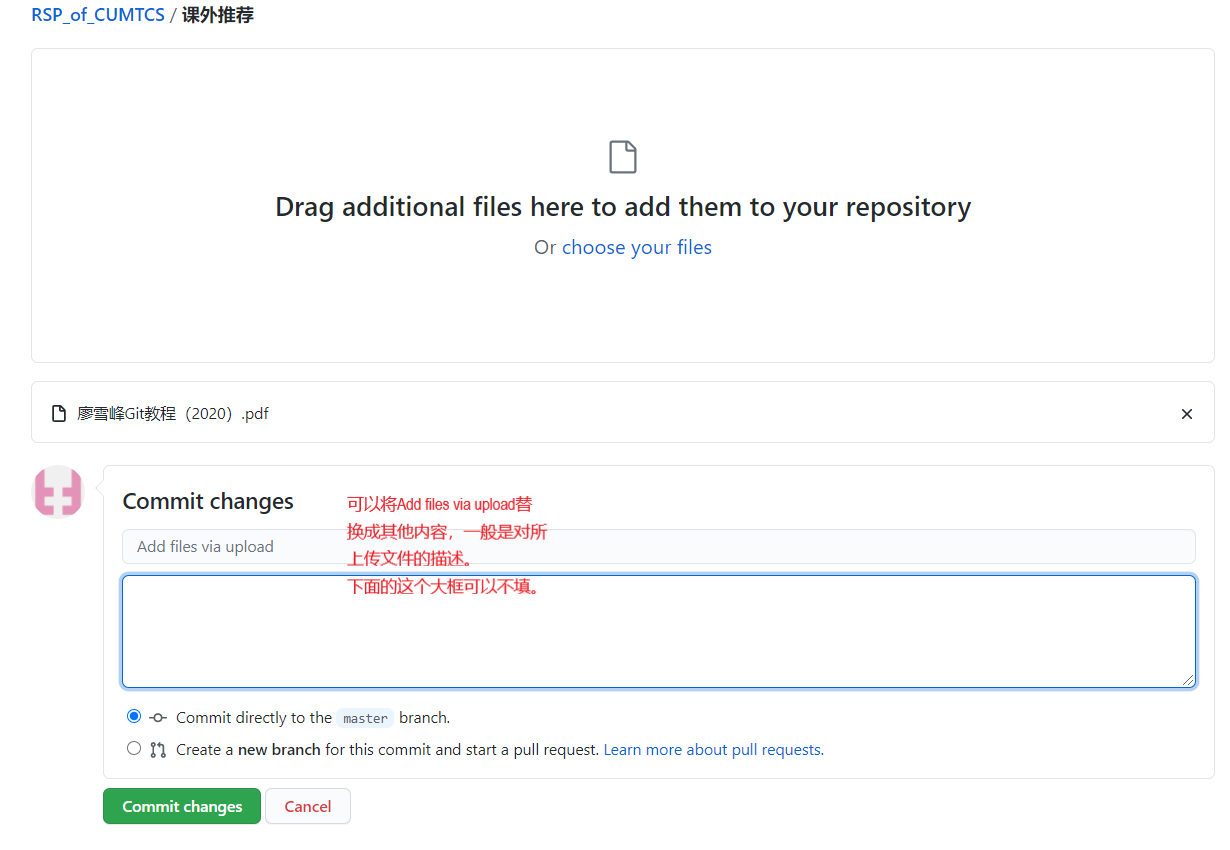Click the pull request icon beside 'Create a new branch'

click(158, 750)
